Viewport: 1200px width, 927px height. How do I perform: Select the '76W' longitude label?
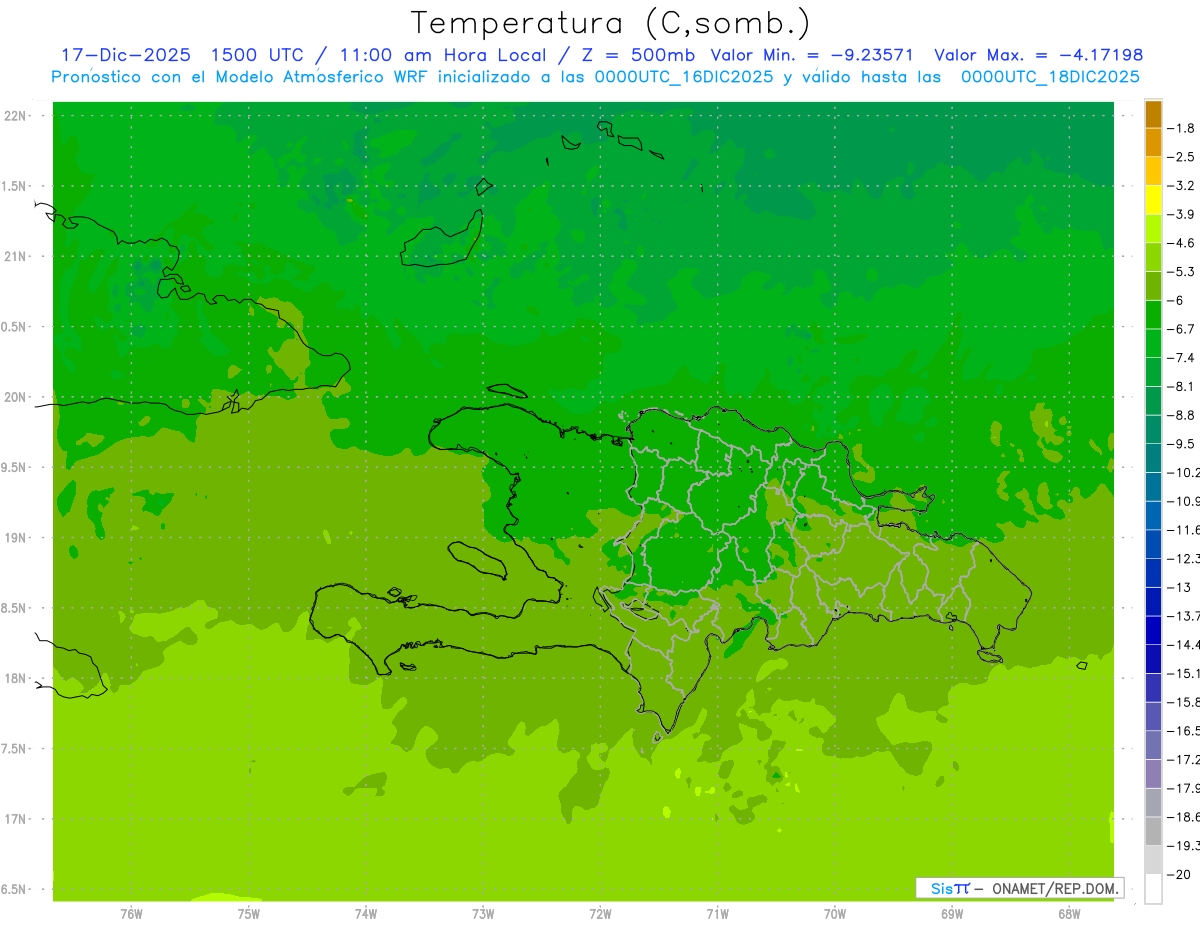coord(131,914)
